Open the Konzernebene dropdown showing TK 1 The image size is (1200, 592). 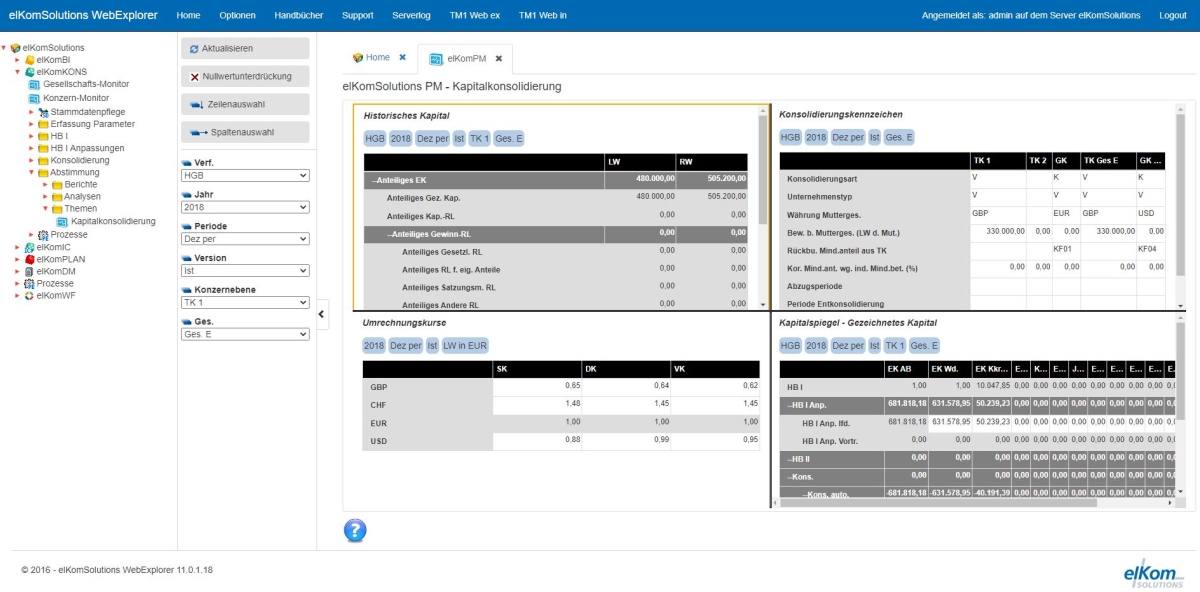tap(245, 302)
